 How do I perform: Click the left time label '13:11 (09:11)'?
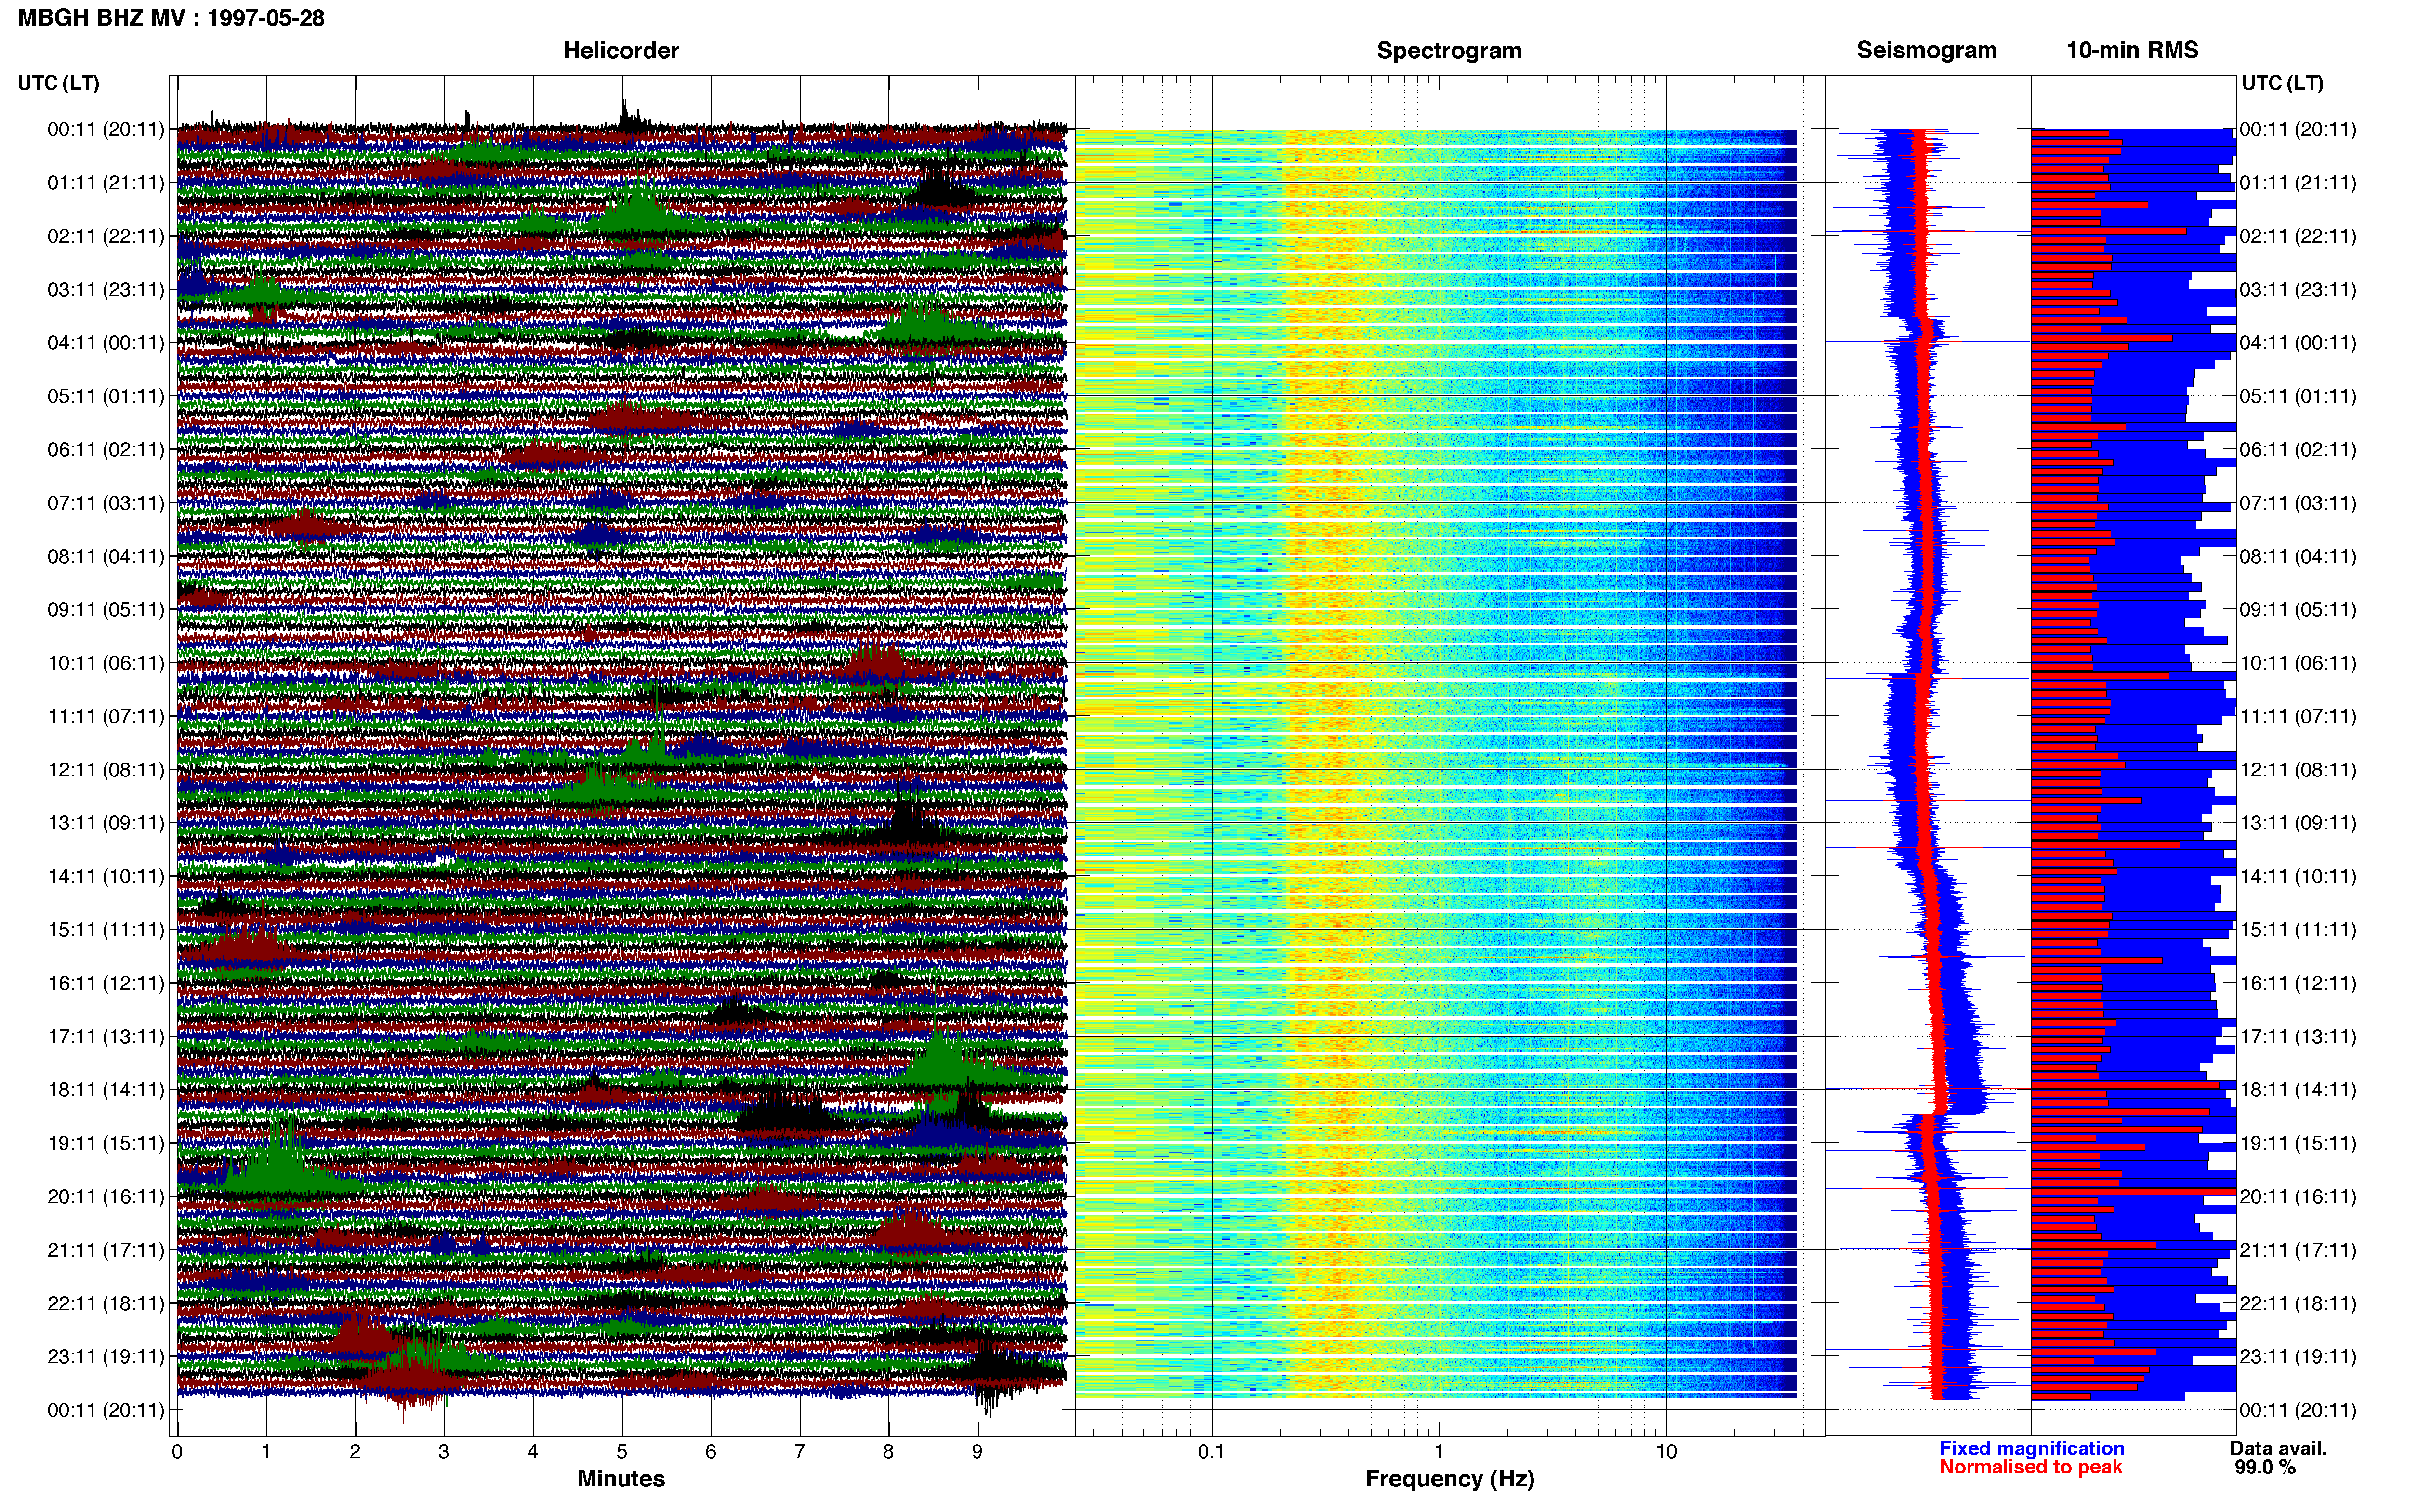[x=106, y=823]
